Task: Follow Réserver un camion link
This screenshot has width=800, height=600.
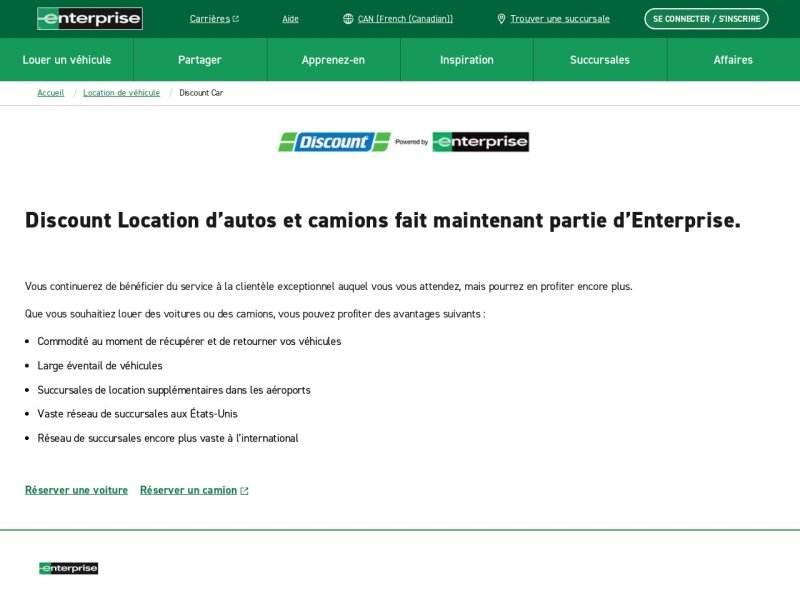Action: (188, 490)
